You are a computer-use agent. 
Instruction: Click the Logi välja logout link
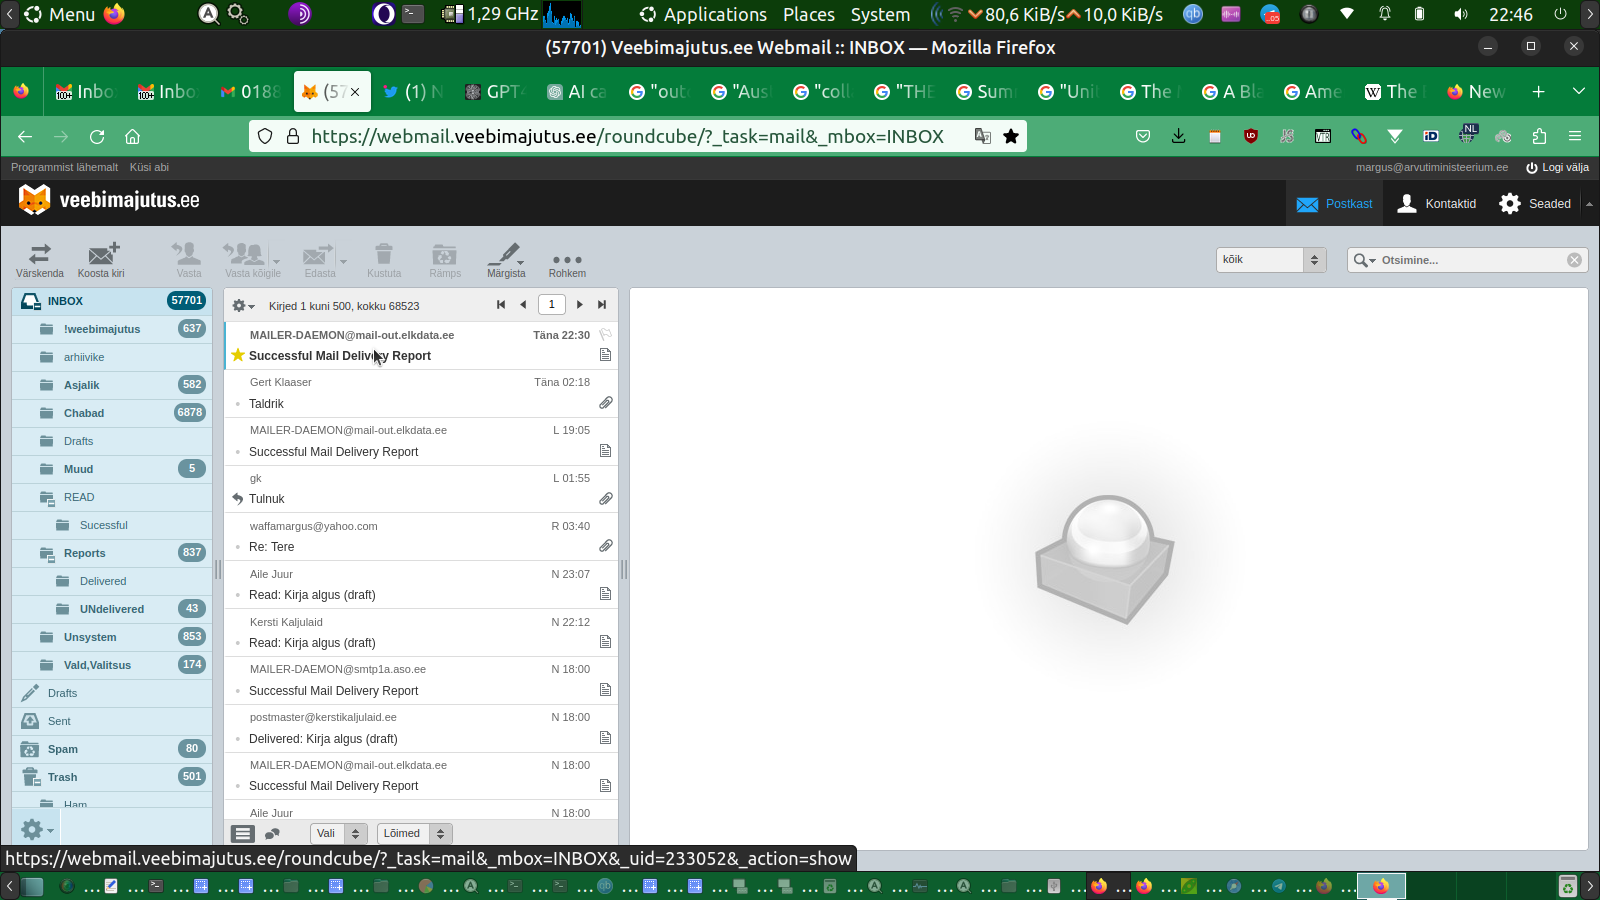point(1557,167)
